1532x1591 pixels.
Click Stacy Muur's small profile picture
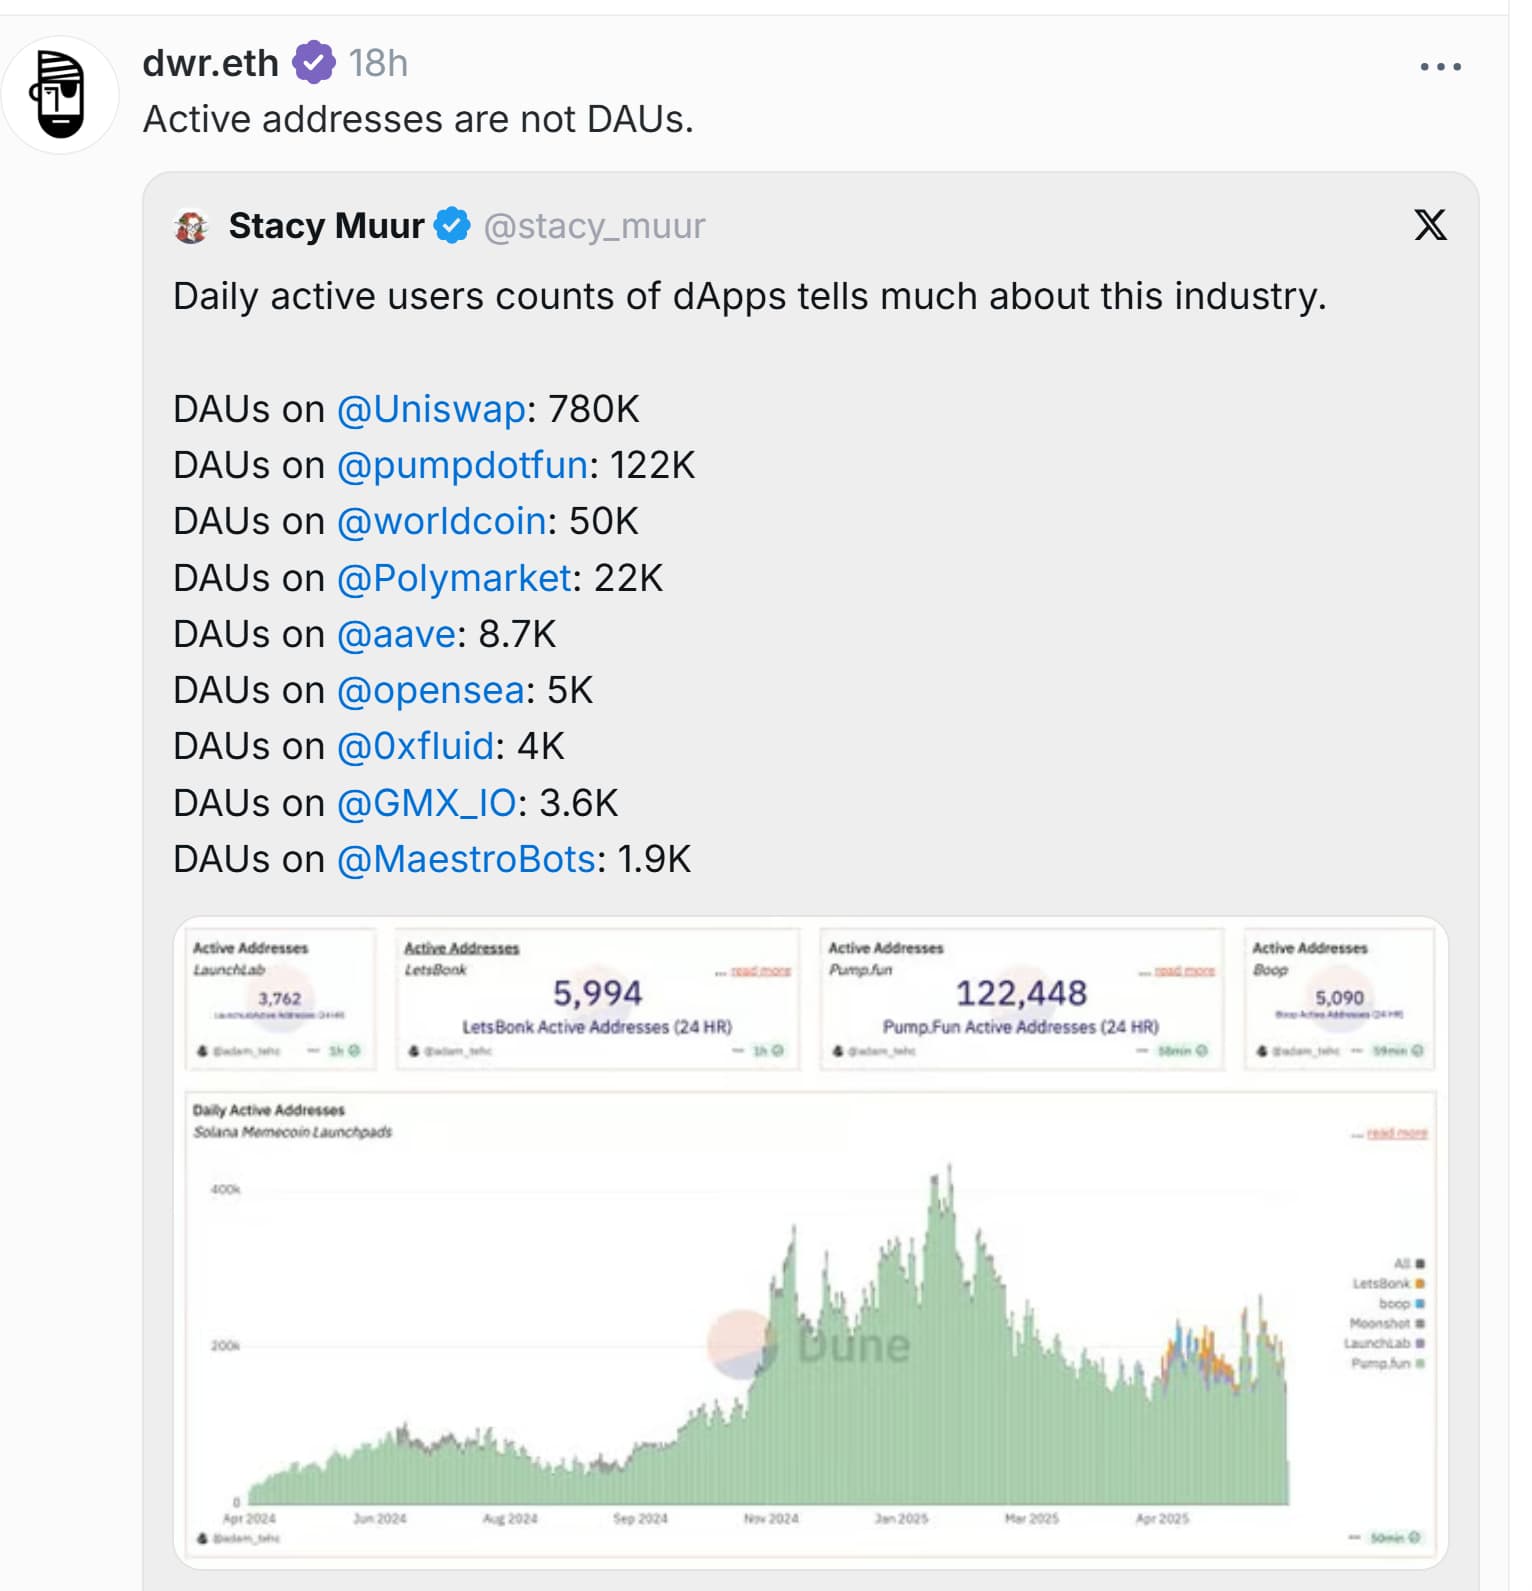point(191,227)
